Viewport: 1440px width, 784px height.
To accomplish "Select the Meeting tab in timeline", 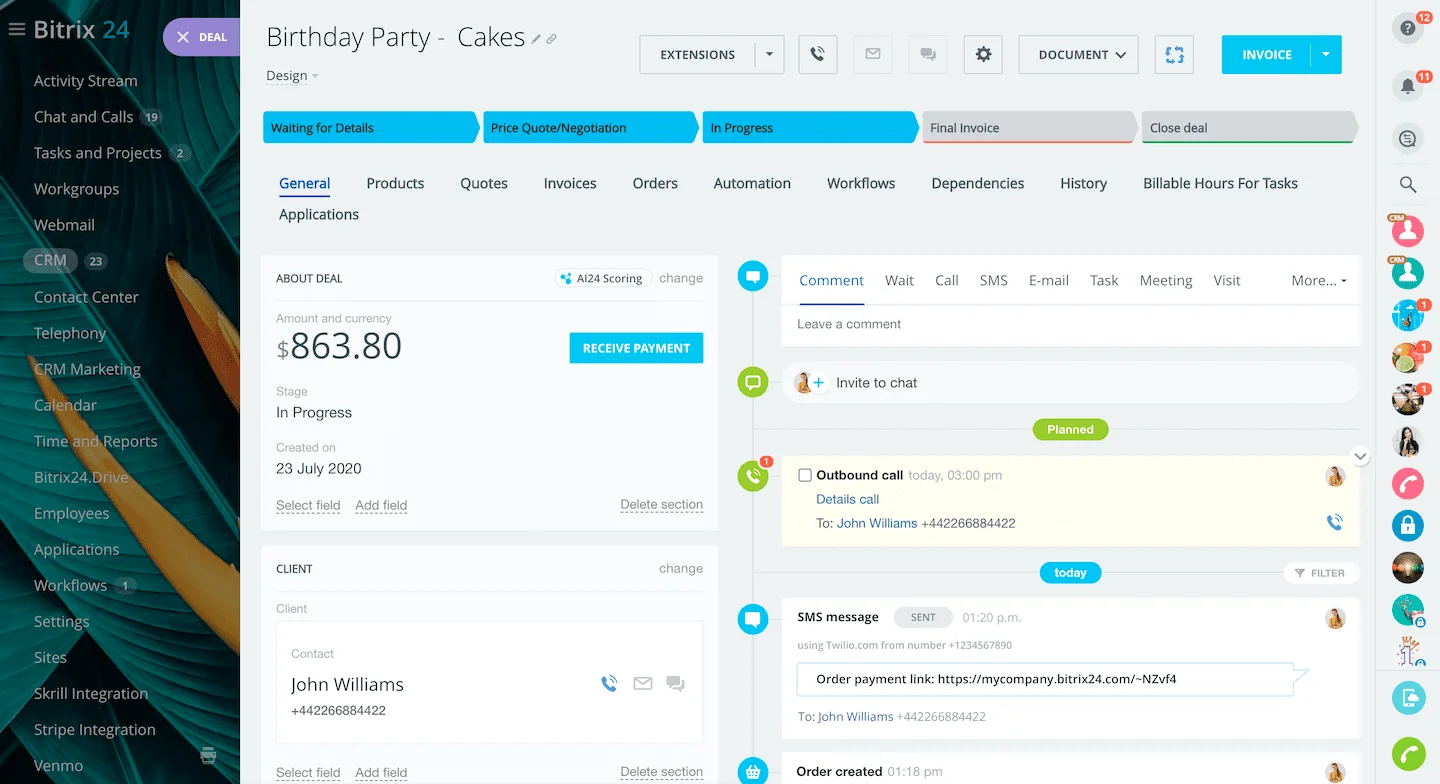I will (x=1165, y=281).
